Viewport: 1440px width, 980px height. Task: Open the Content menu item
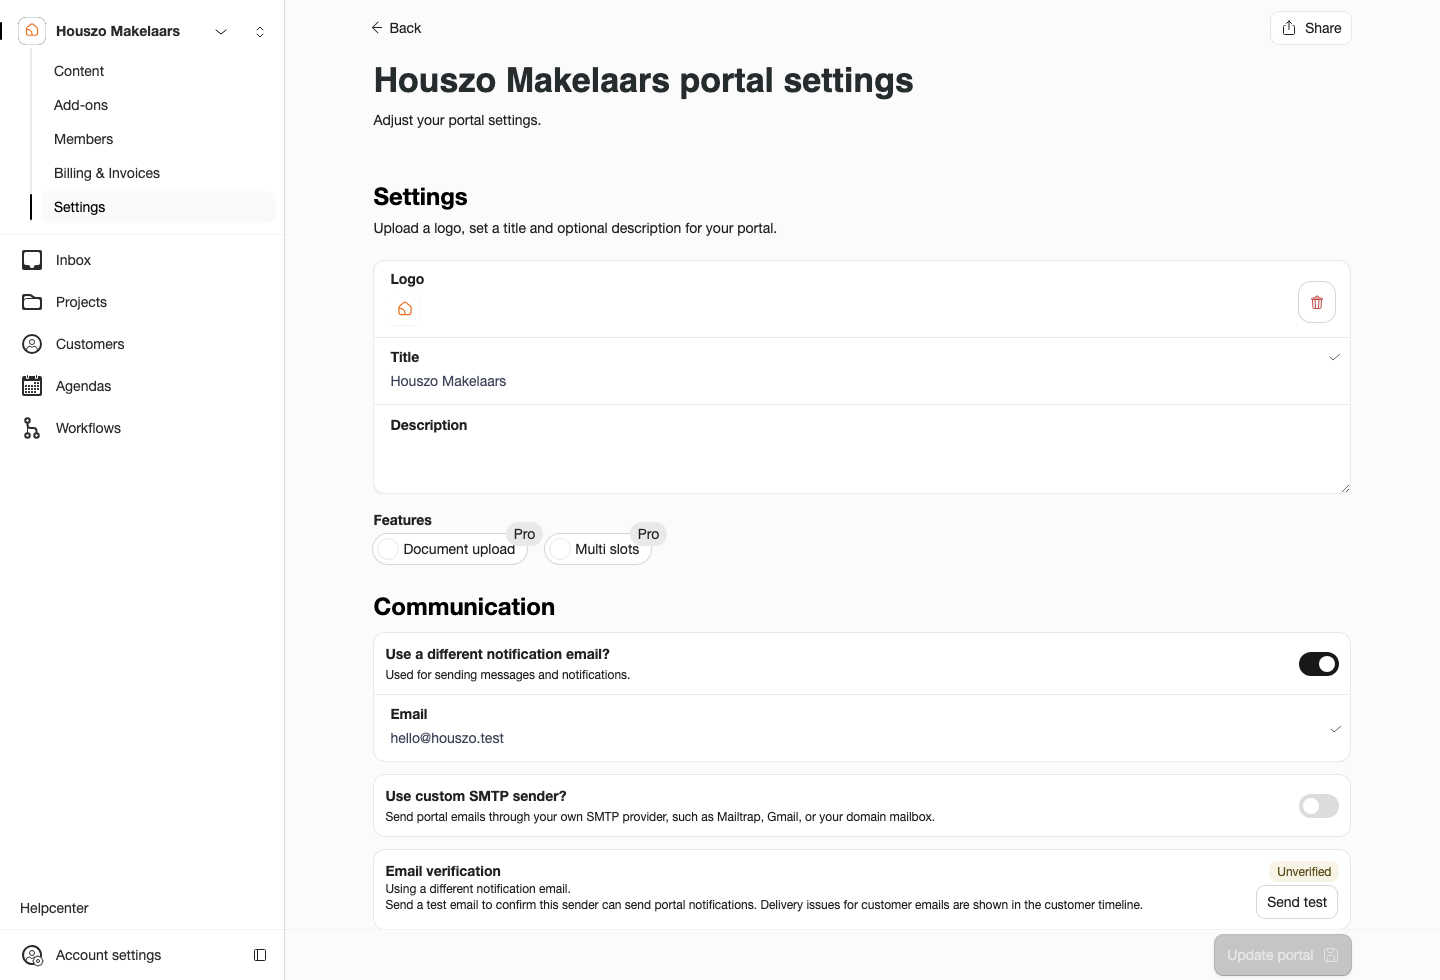79,71
